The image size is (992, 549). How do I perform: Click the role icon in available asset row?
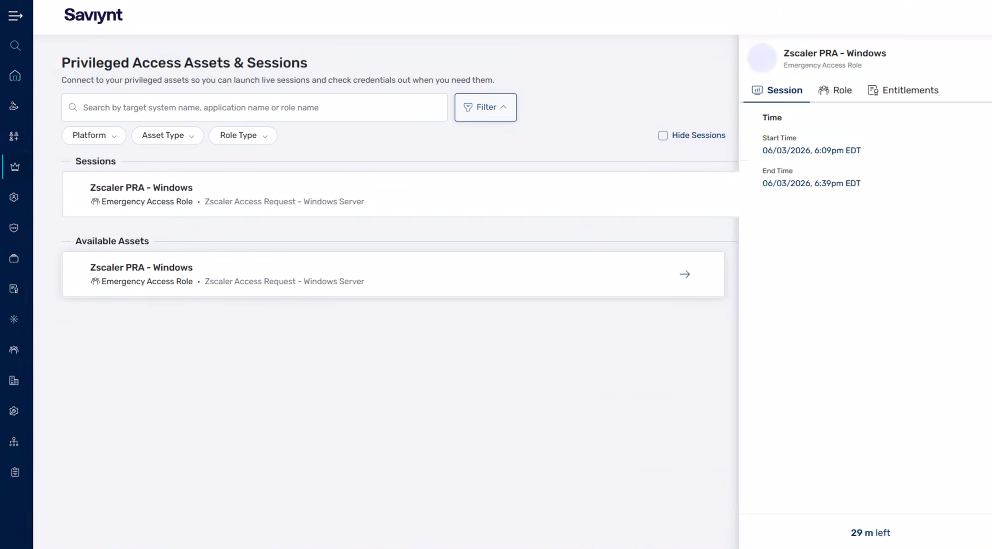95,281
